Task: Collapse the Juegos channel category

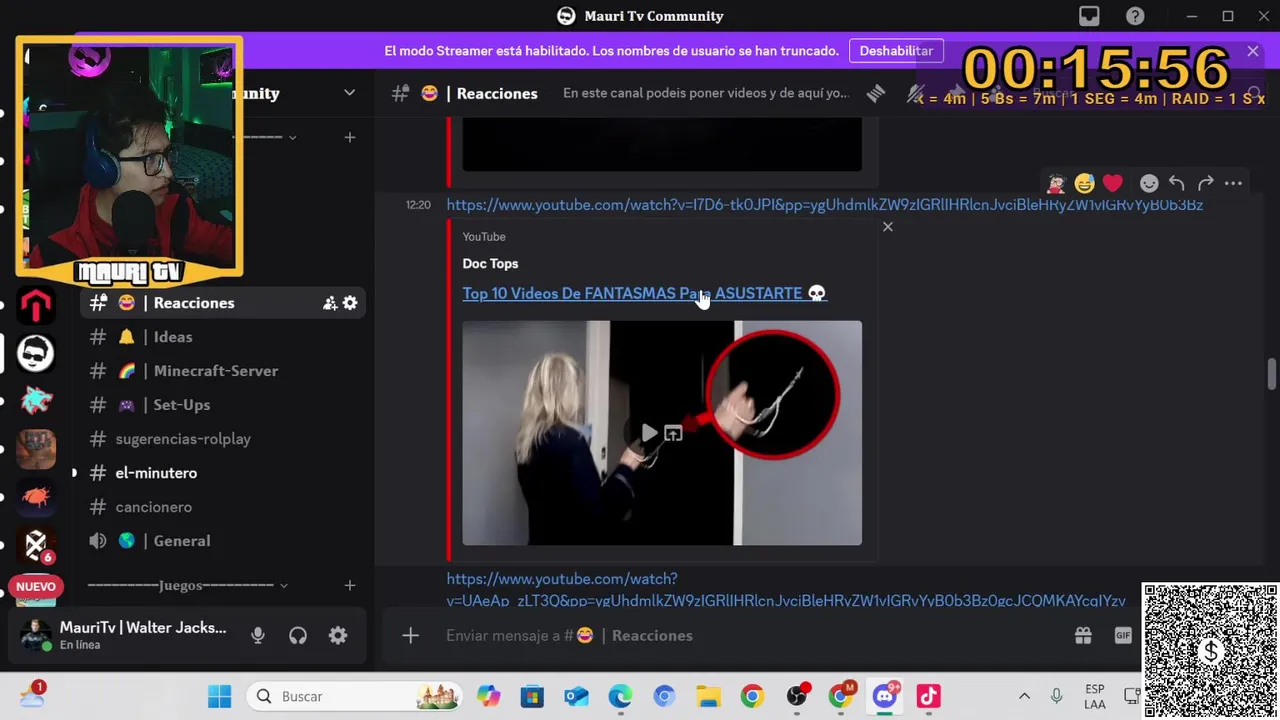Action: [x=283, y=585]
